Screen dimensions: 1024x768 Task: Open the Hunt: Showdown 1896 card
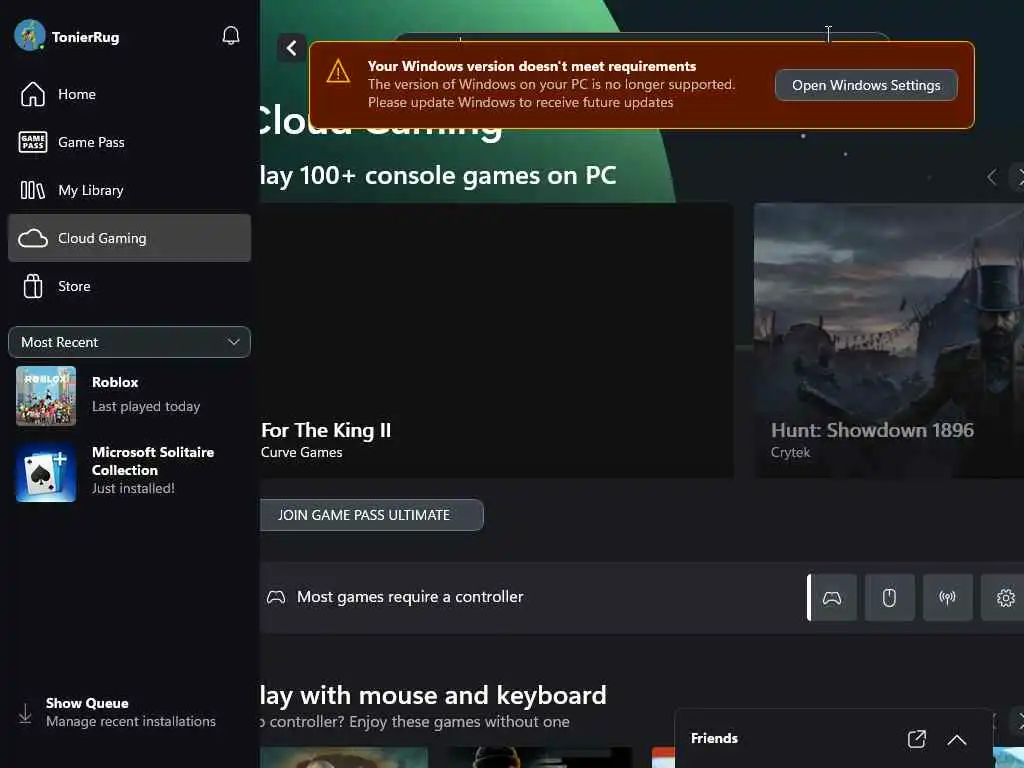coord(889,340)
